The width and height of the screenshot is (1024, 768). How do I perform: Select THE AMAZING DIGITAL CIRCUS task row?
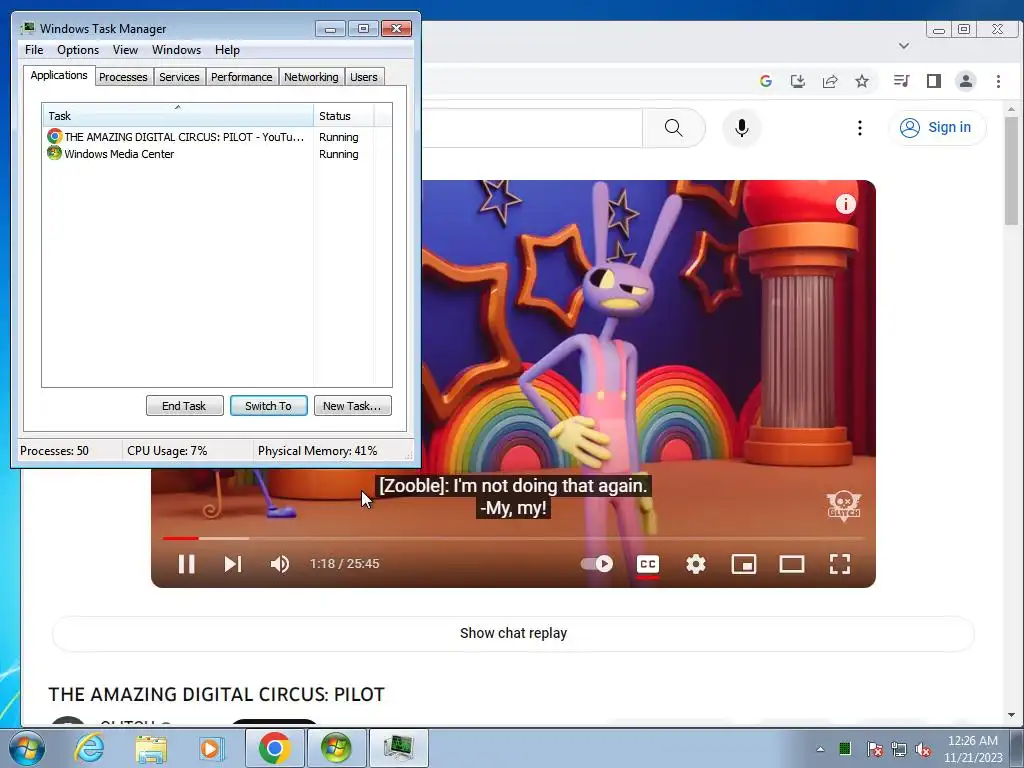[209, 136]
